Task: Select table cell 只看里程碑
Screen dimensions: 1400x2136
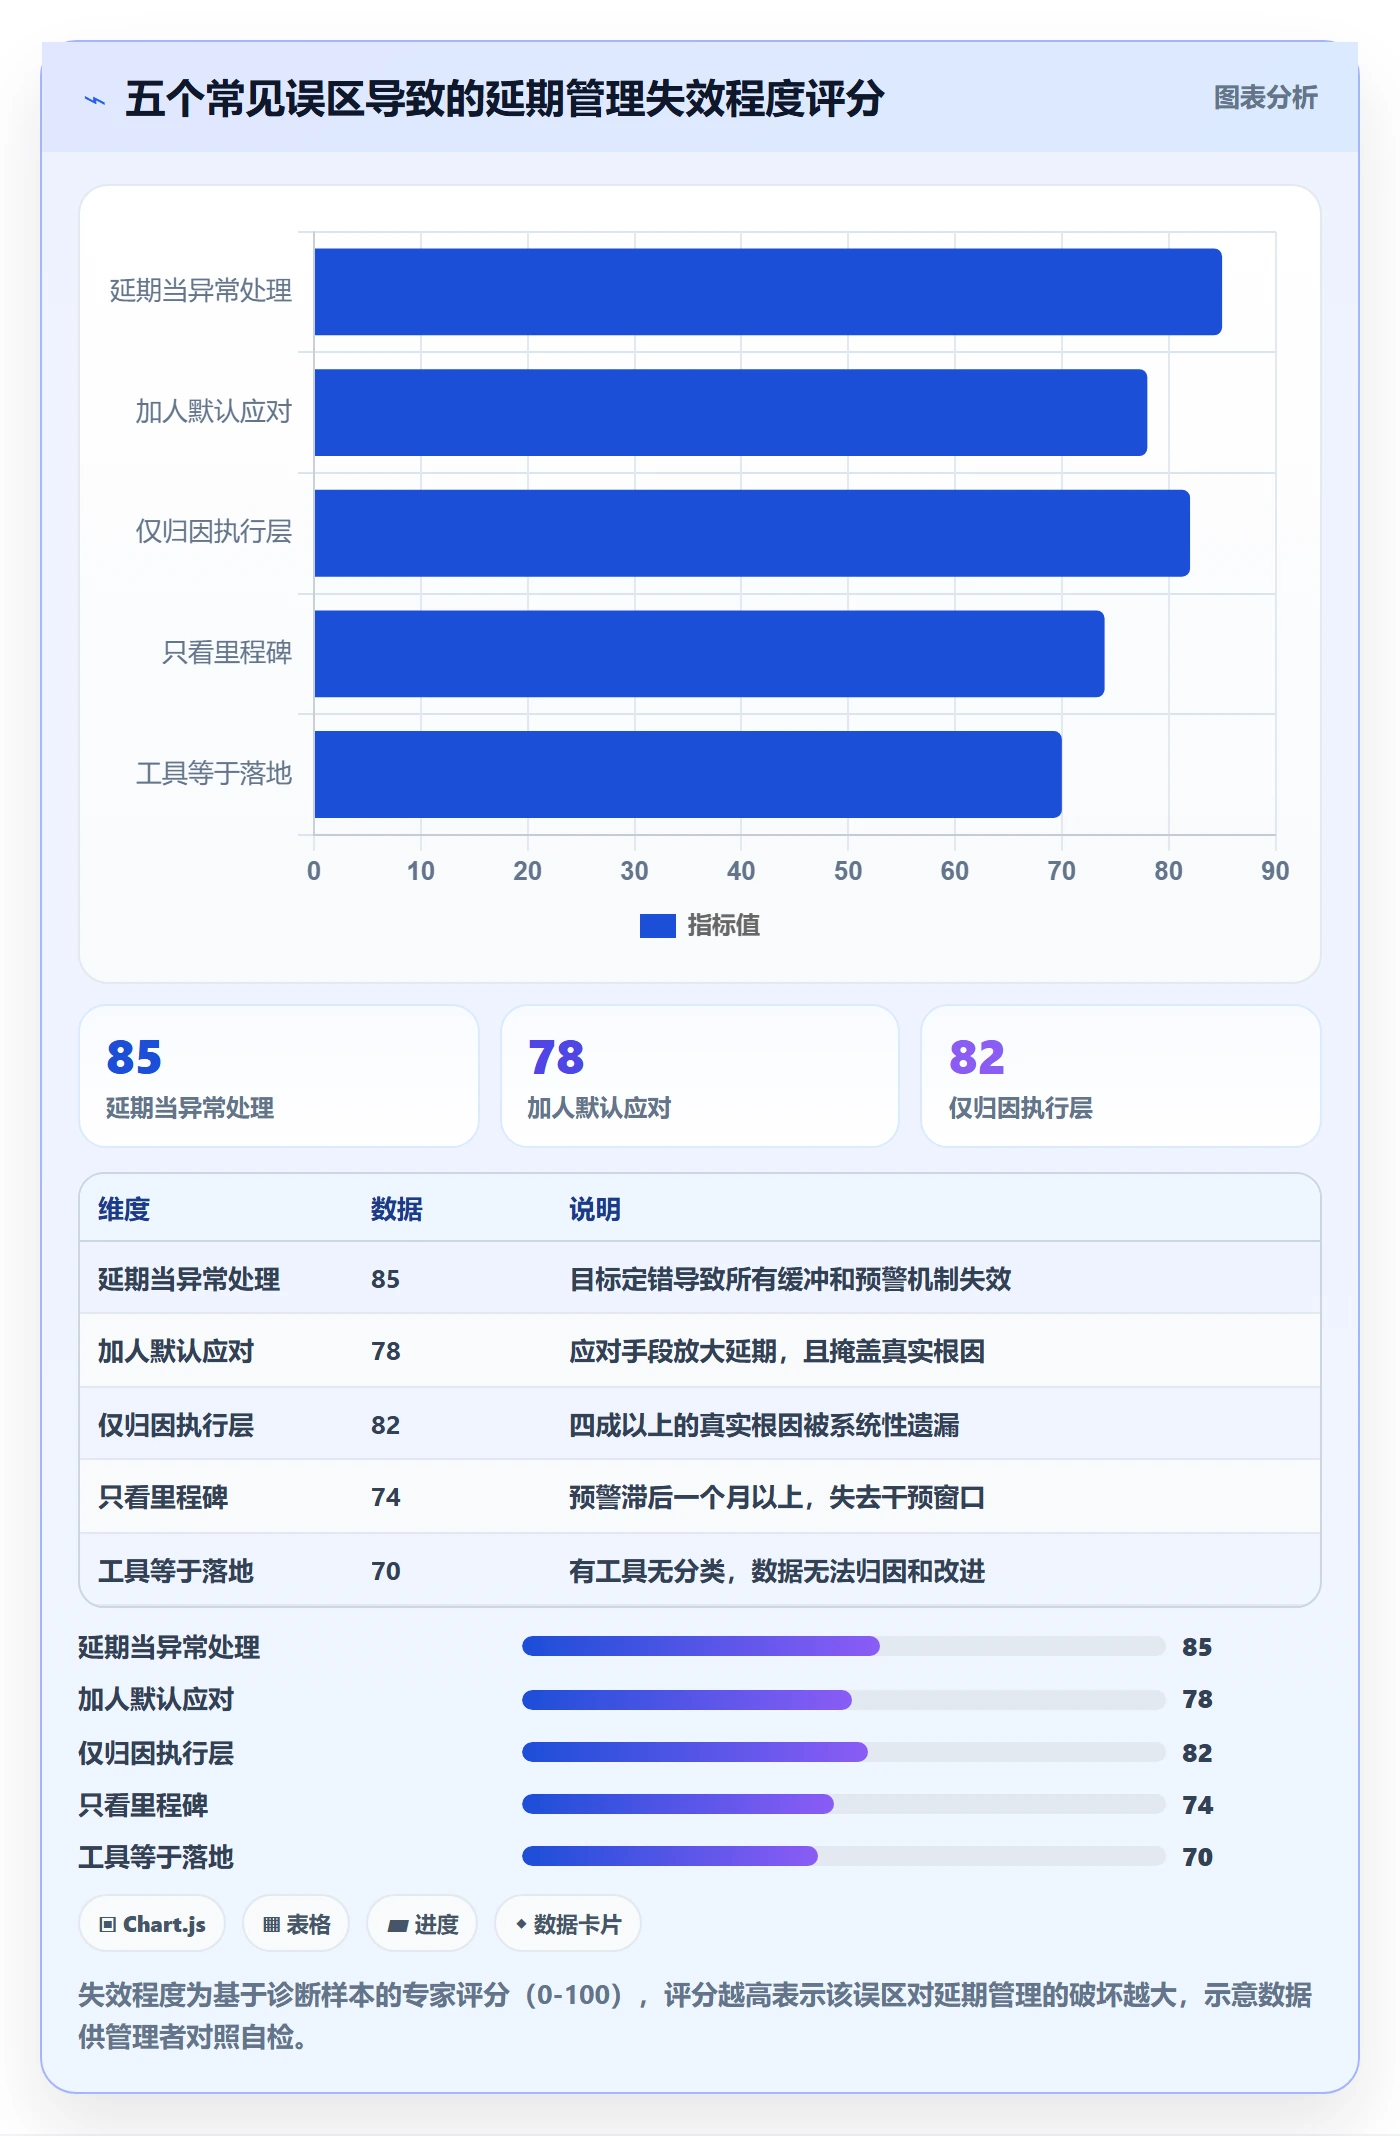Action: tap(163, 1497)
